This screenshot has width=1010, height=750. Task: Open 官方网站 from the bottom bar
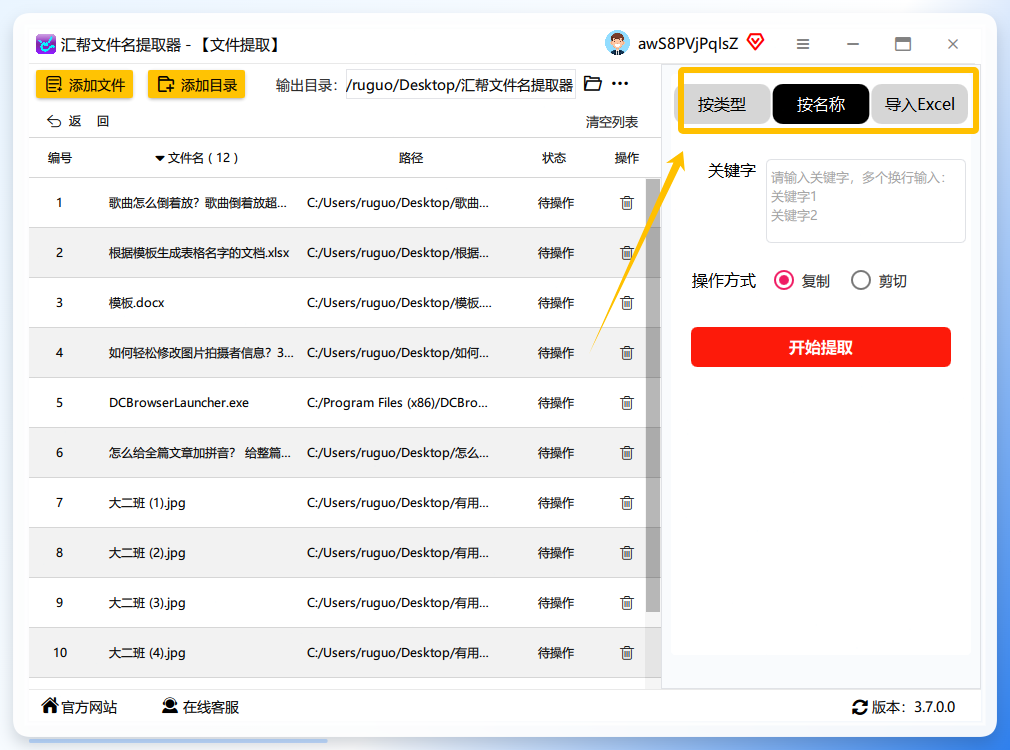pyautogui.click(x=79, y=707)
